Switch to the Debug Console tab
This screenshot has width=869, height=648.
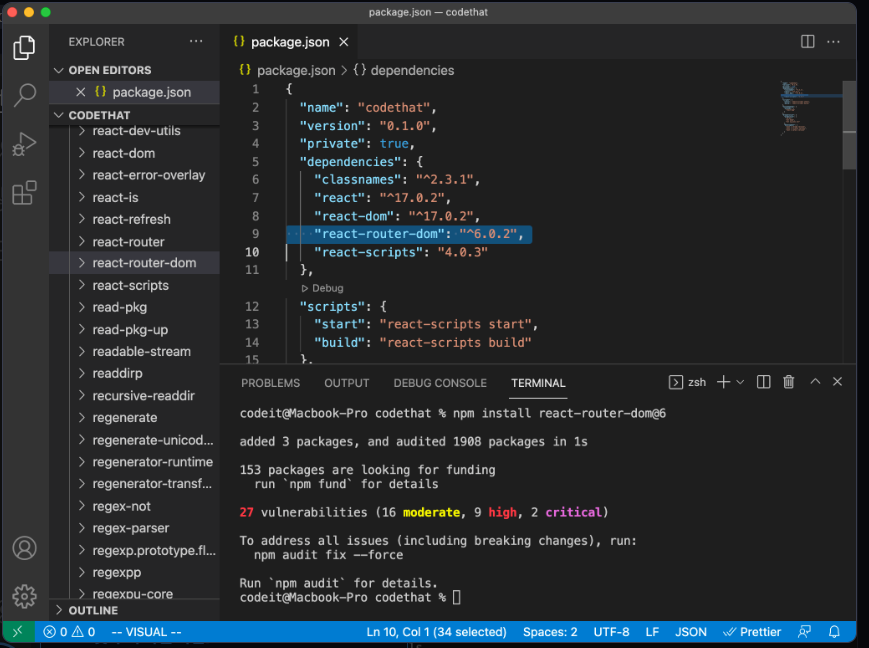click(x=440, y=383)
